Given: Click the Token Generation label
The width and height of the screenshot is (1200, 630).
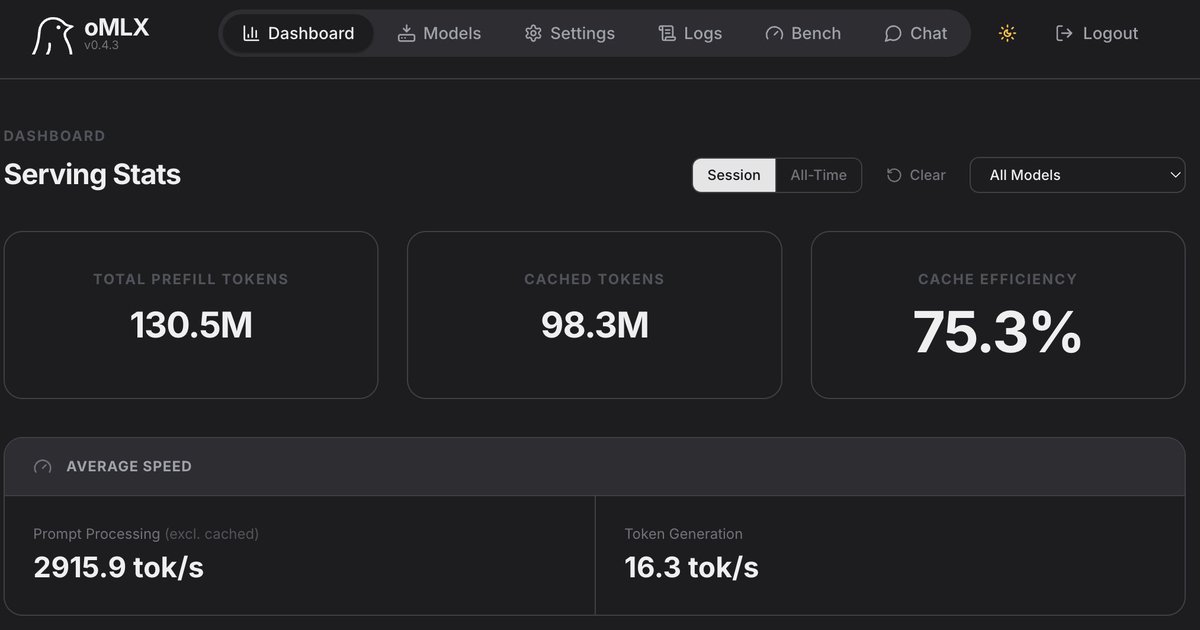Looking at the screenshot, I should pyautogui.click(x=684, y=534).
